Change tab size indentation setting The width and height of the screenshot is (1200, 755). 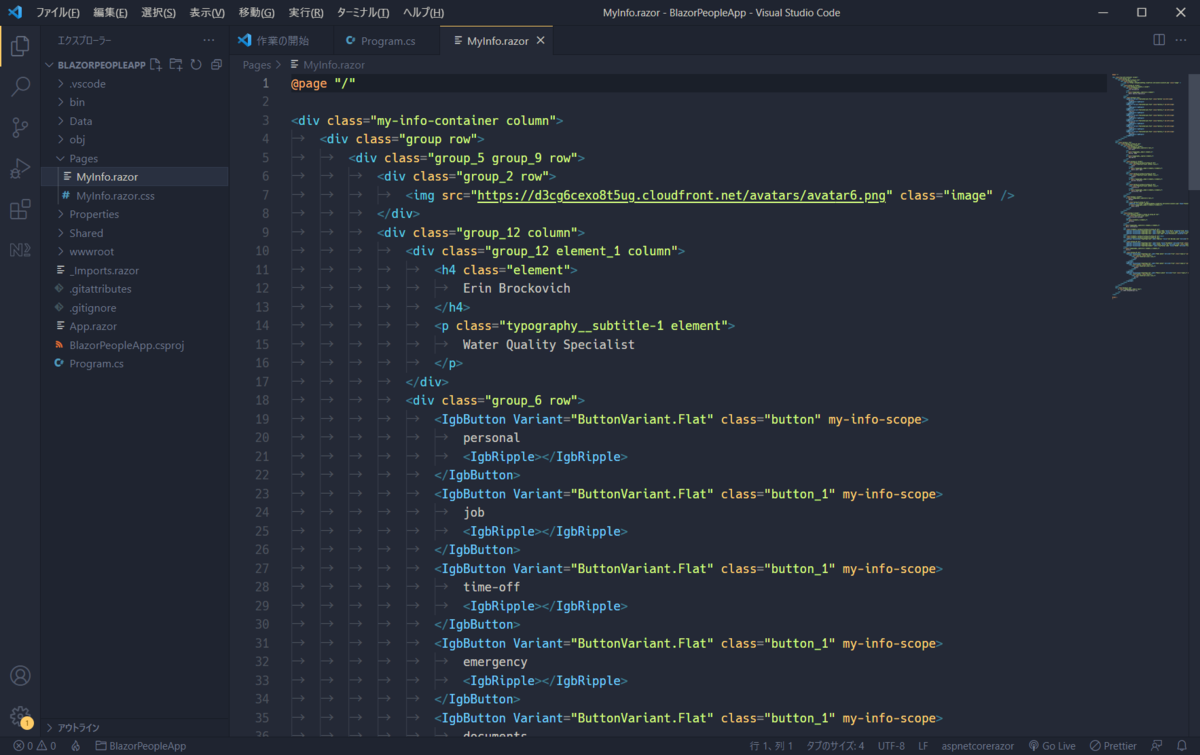[836, 746]
